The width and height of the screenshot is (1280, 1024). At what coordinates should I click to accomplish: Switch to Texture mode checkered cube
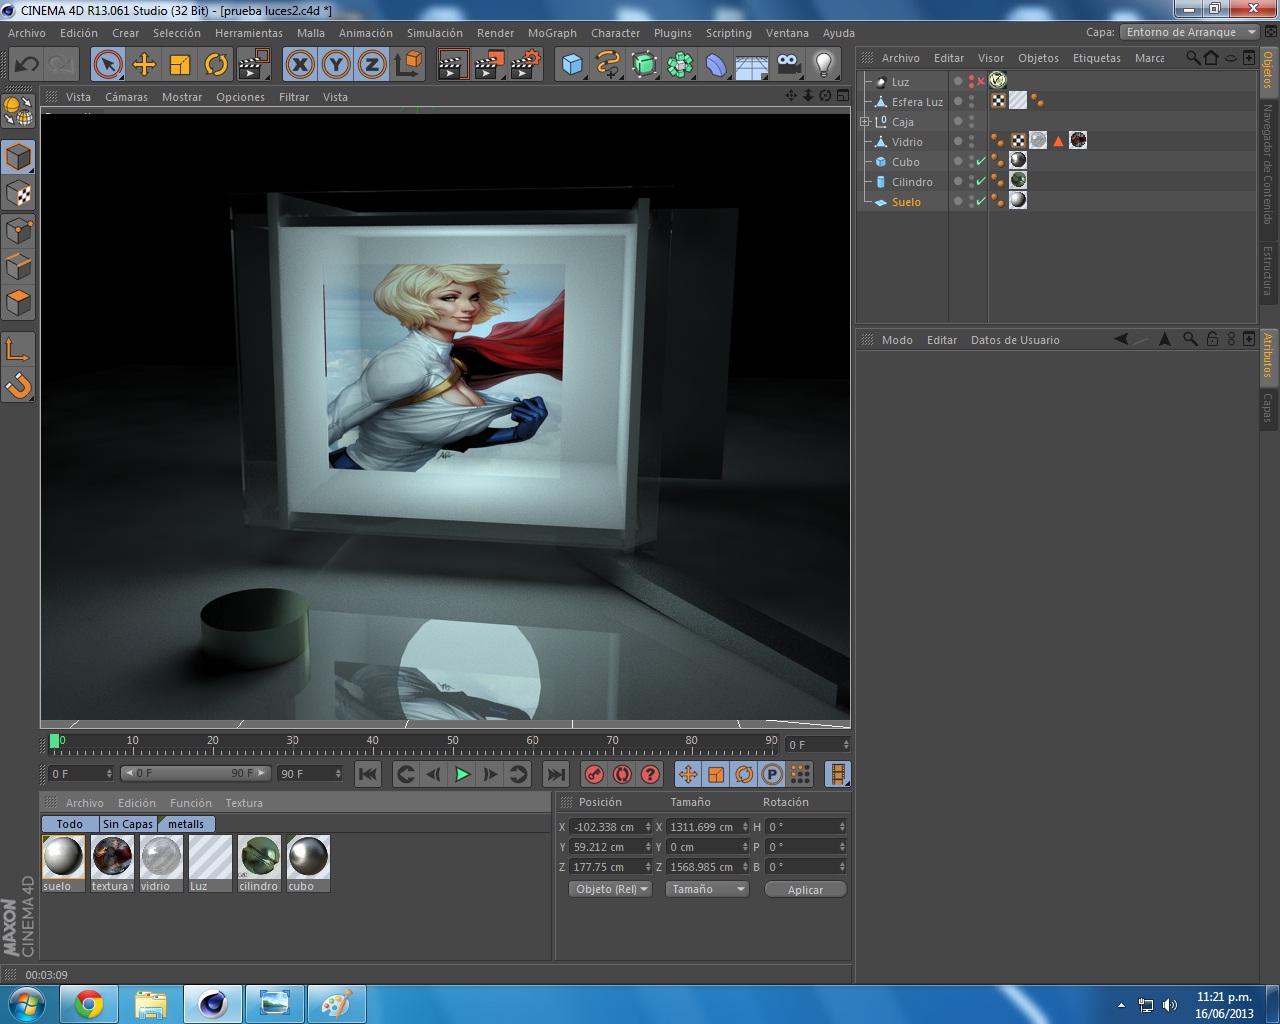point(19,193)
